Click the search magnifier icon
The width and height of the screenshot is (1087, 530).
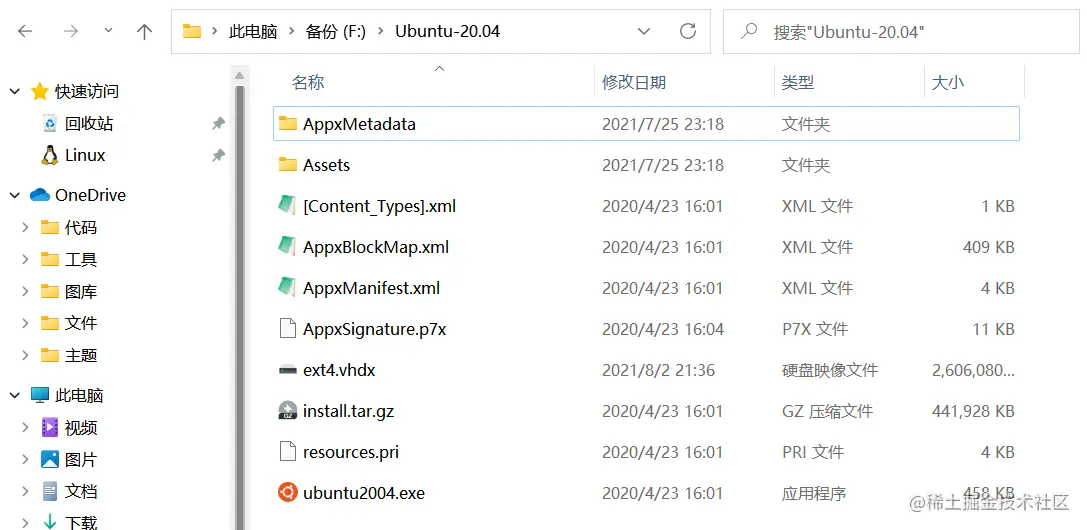[x=749, y=31]
